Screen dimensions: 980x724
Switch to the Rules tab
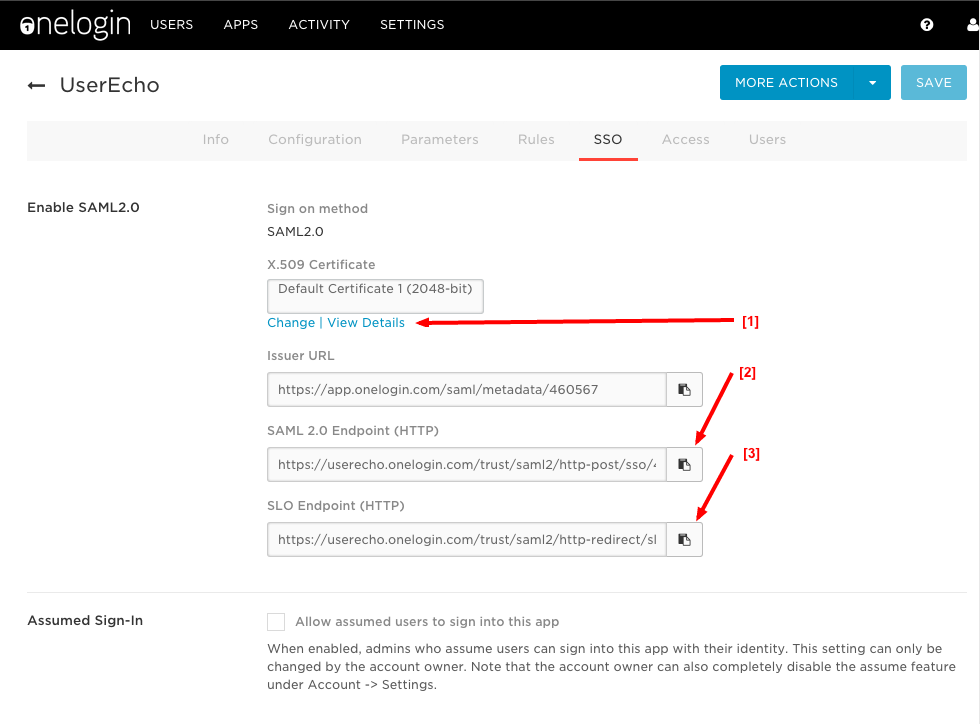point(536,139)
